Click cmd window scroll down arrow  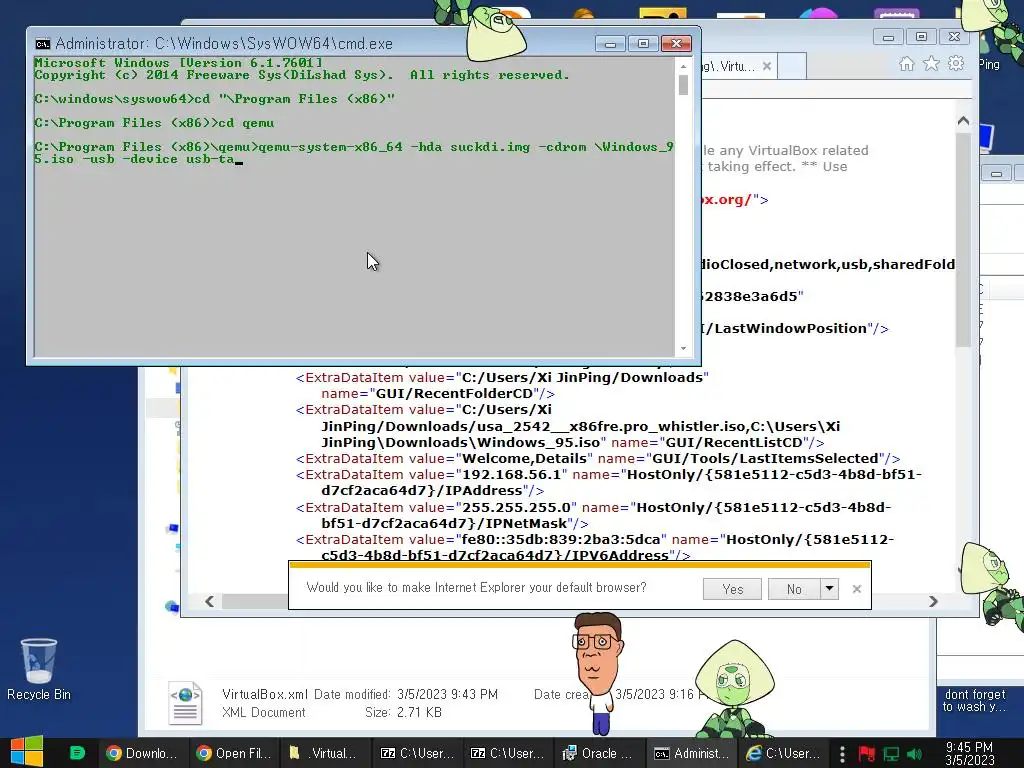click(683, 348)
